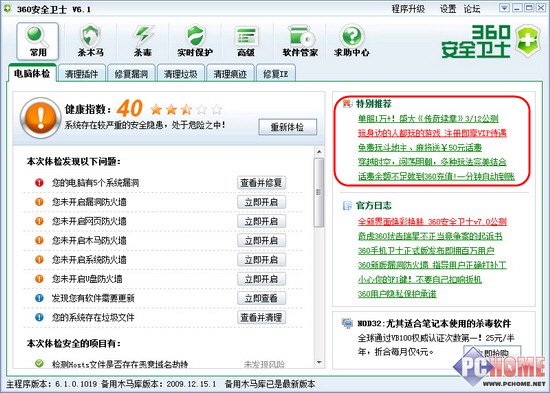Click the health index value 40
Viewport: 550px width, 393px height.
[129, 108]
